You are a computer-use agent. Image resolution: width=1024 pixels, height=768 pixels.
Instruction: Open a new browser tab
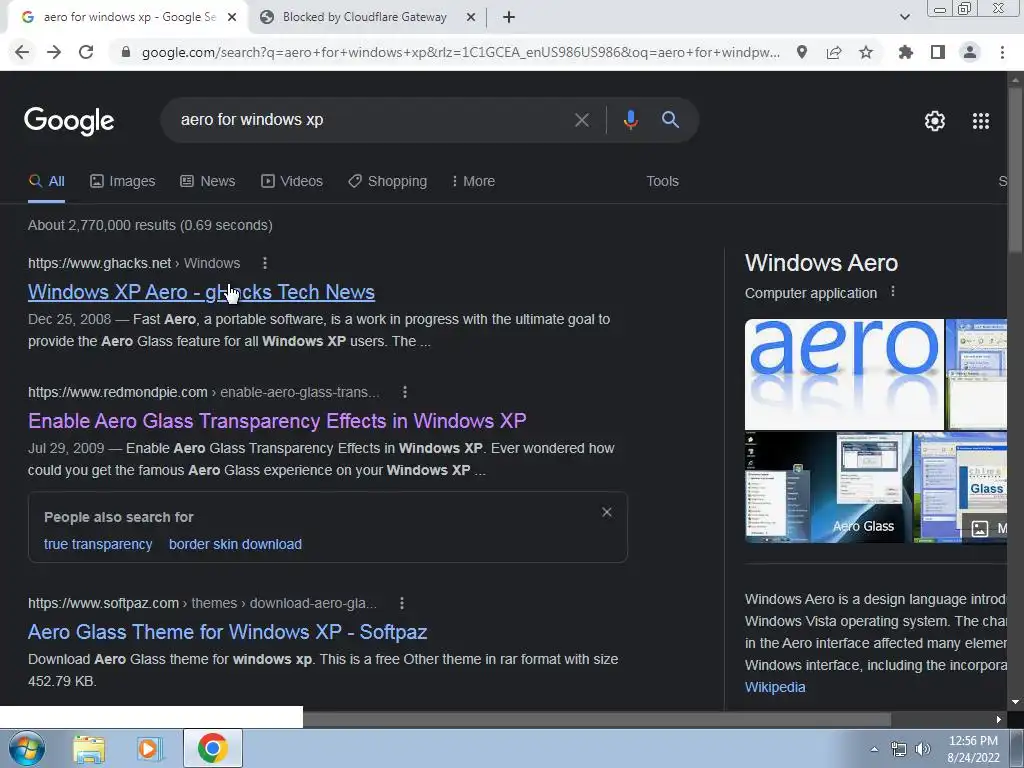tap(509, 18)
